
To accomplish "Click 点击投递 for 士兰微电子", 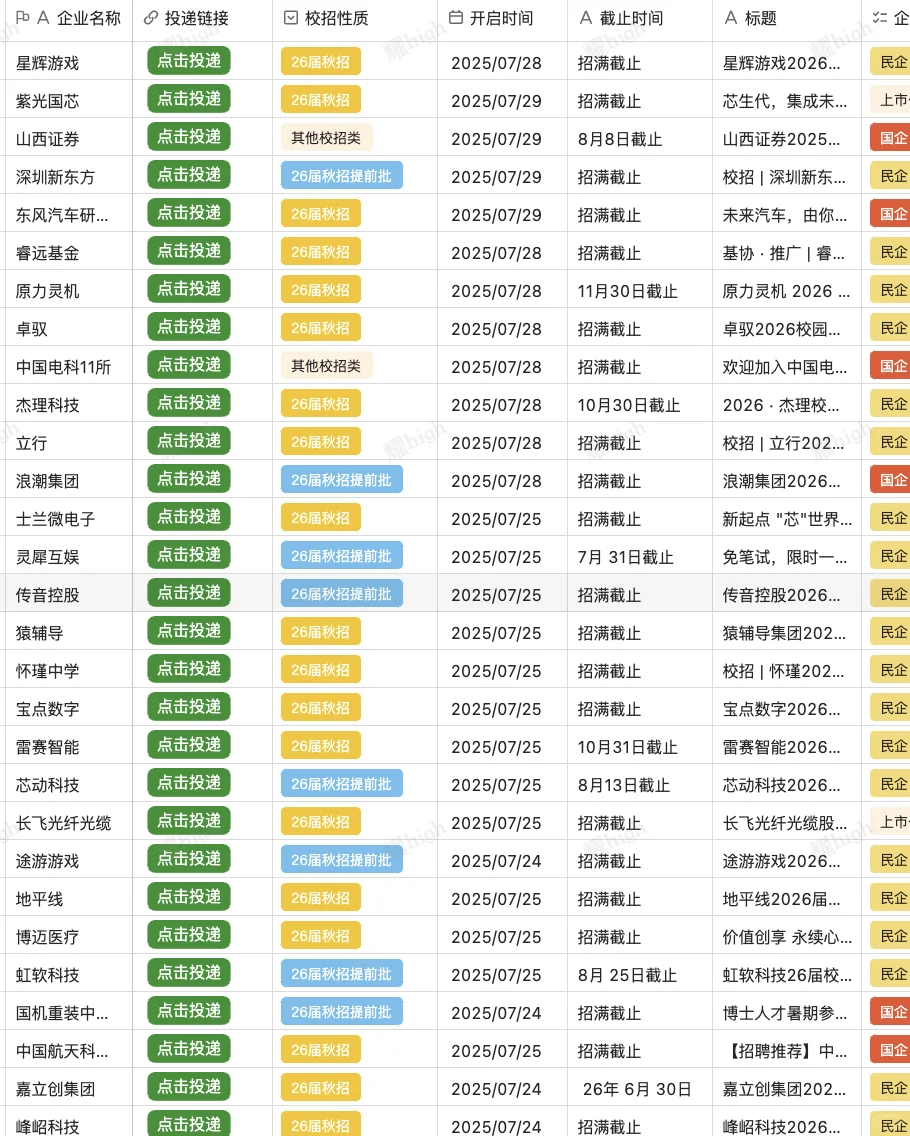I will [x=188, y=517].
